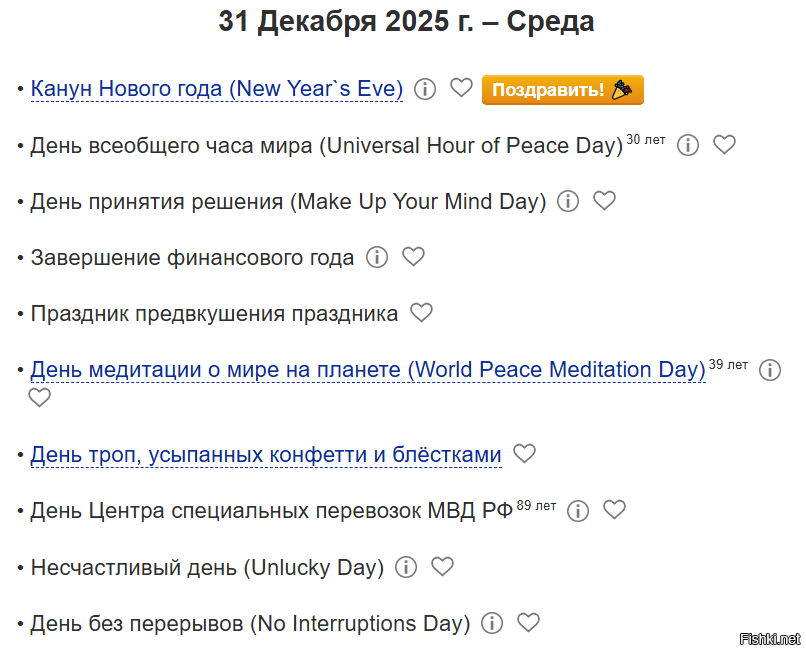Viewport: 806px width, 651px height.
Task: Show info for World Peace Meditation Day
Action: (x=770, y=370)
